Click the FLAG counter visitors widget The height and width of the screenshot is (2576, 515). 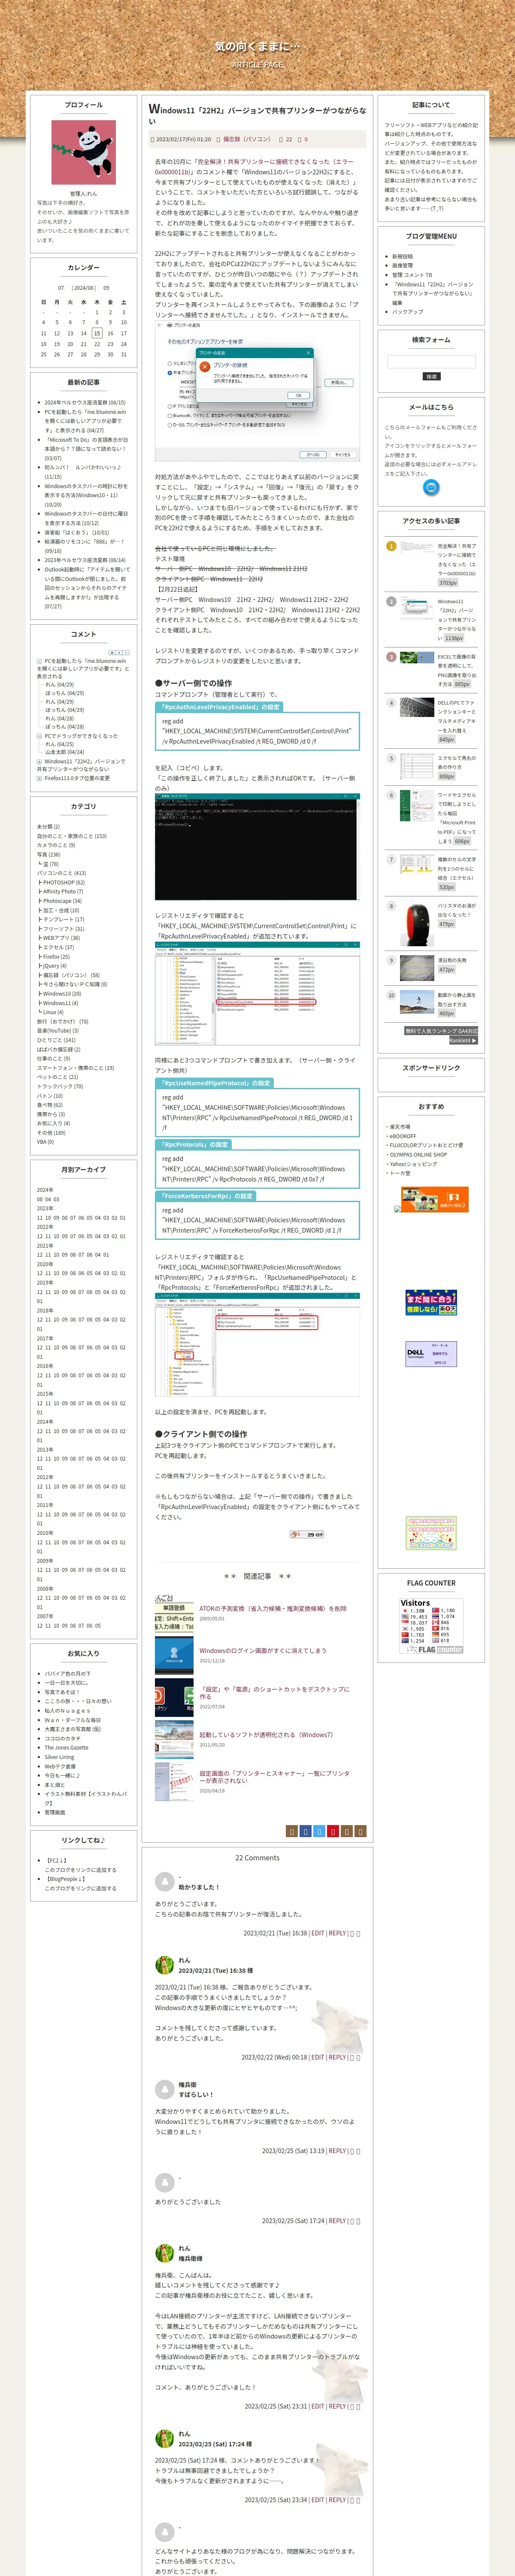coord(431,1626)
